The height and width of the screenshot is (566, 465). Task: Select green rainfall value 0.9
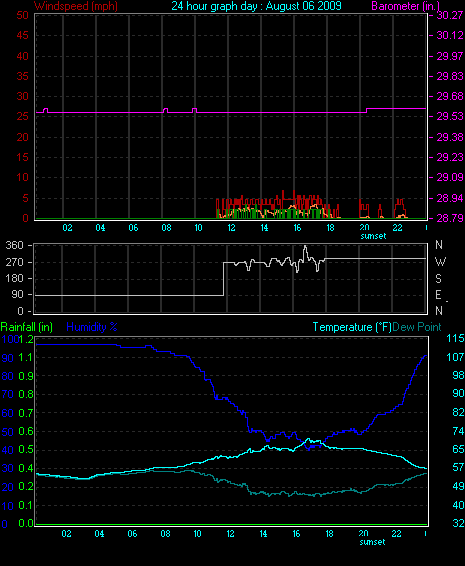coord(26,376)
